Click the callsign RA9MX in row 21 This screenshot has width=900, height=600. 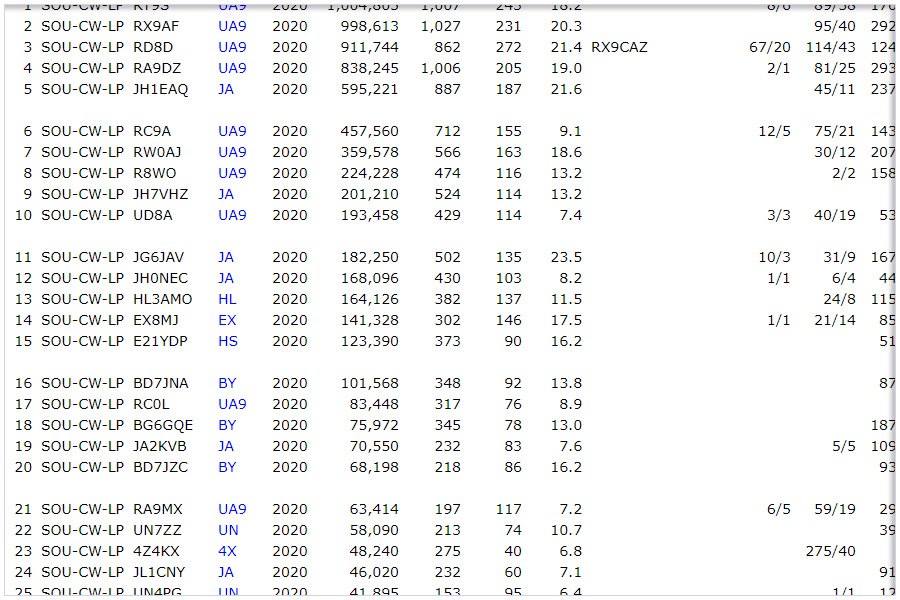(x=158, y=509)
